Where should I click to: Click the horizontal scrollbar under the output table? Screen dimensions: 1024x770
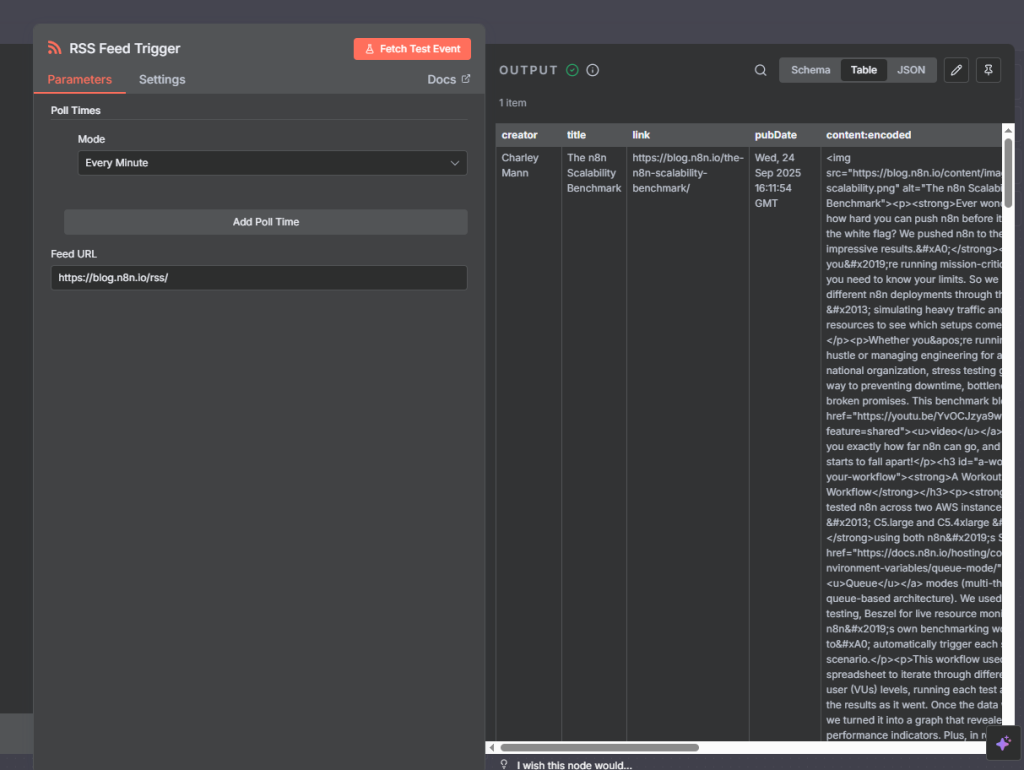coord(600,747)
